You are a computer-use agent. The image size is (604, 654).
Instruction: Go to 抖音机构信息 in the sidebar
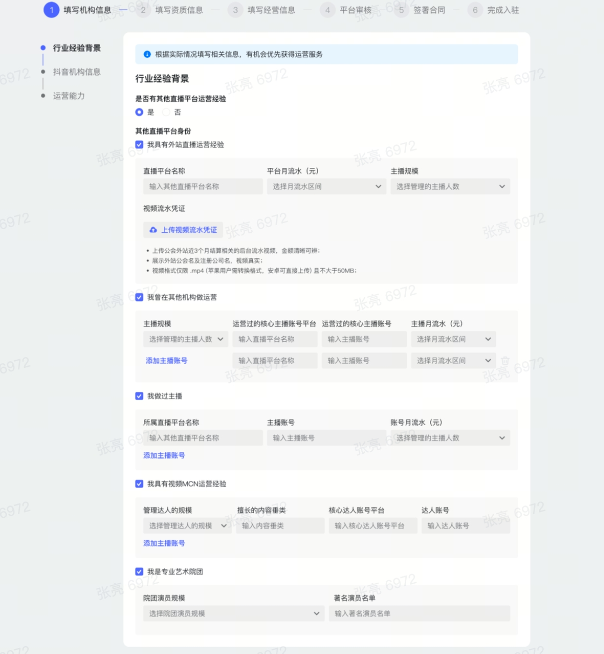click(x=77, y=72)
